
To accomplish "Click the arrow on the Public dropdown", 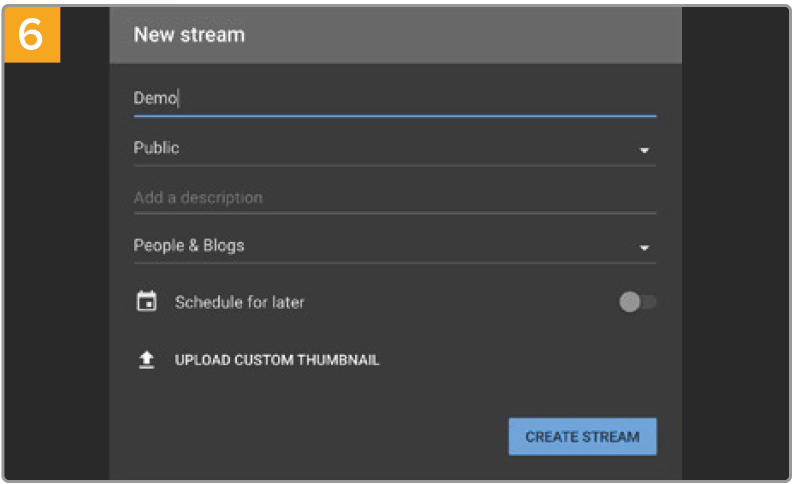I will pos(645,150).
